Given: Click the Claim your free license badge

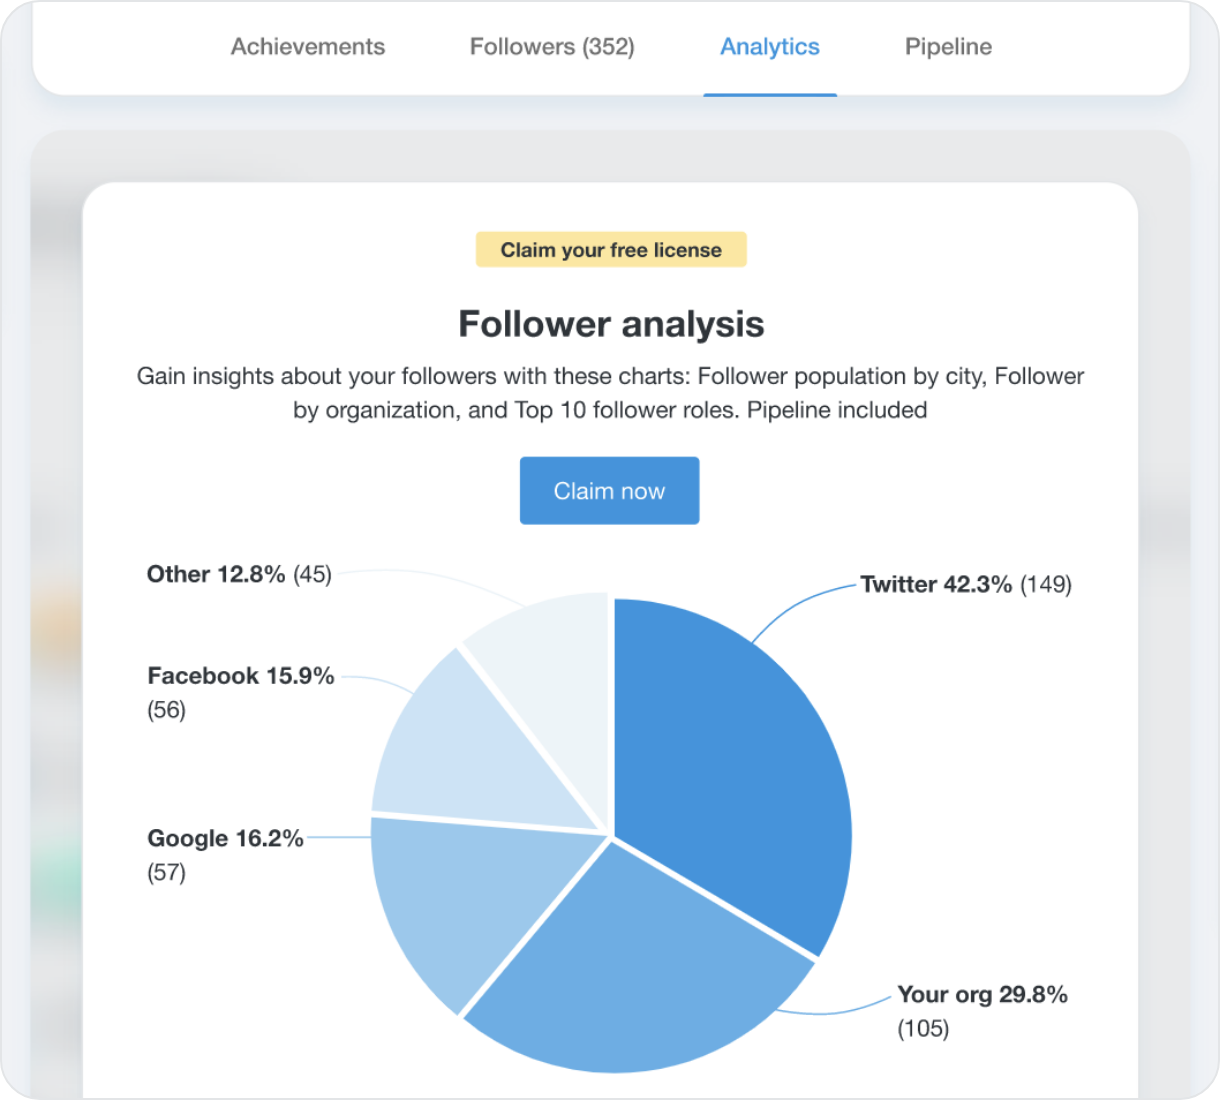Looking at the screenshot, I should [611, 250].
